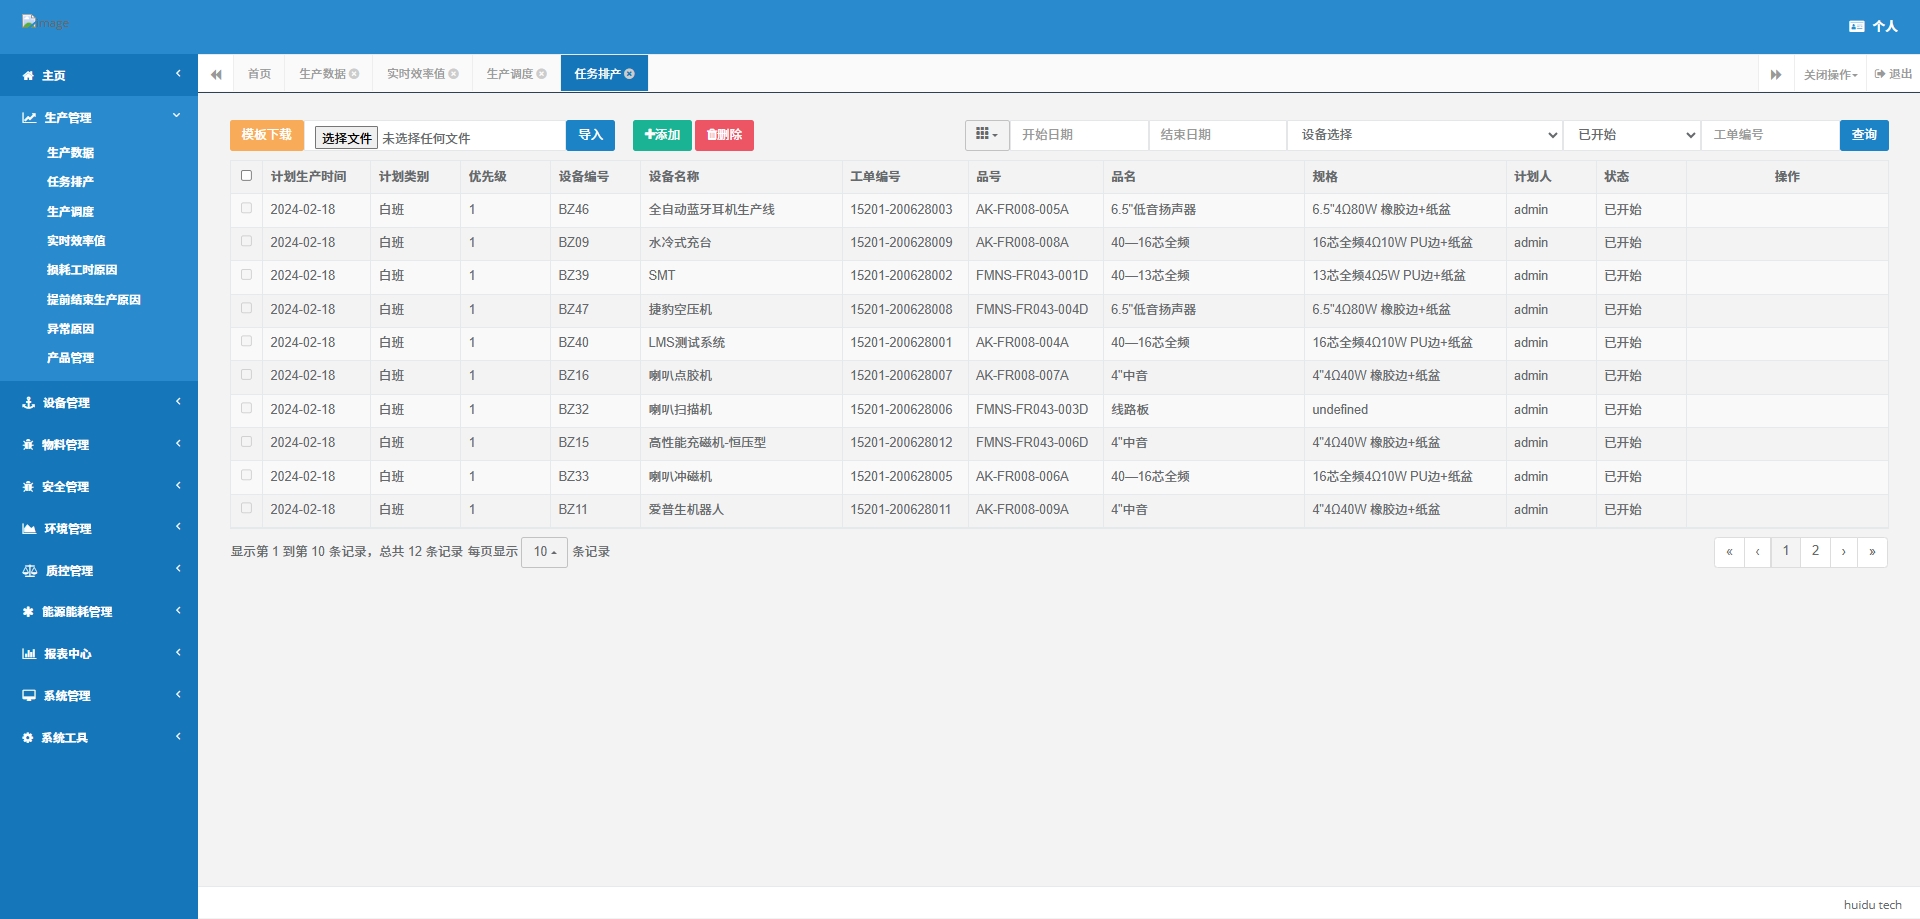Image resolution: width=1920 pixels, height=919 pixels.
Task: Expand the 设备管理 sidebar menu
Action: point(99,403)
